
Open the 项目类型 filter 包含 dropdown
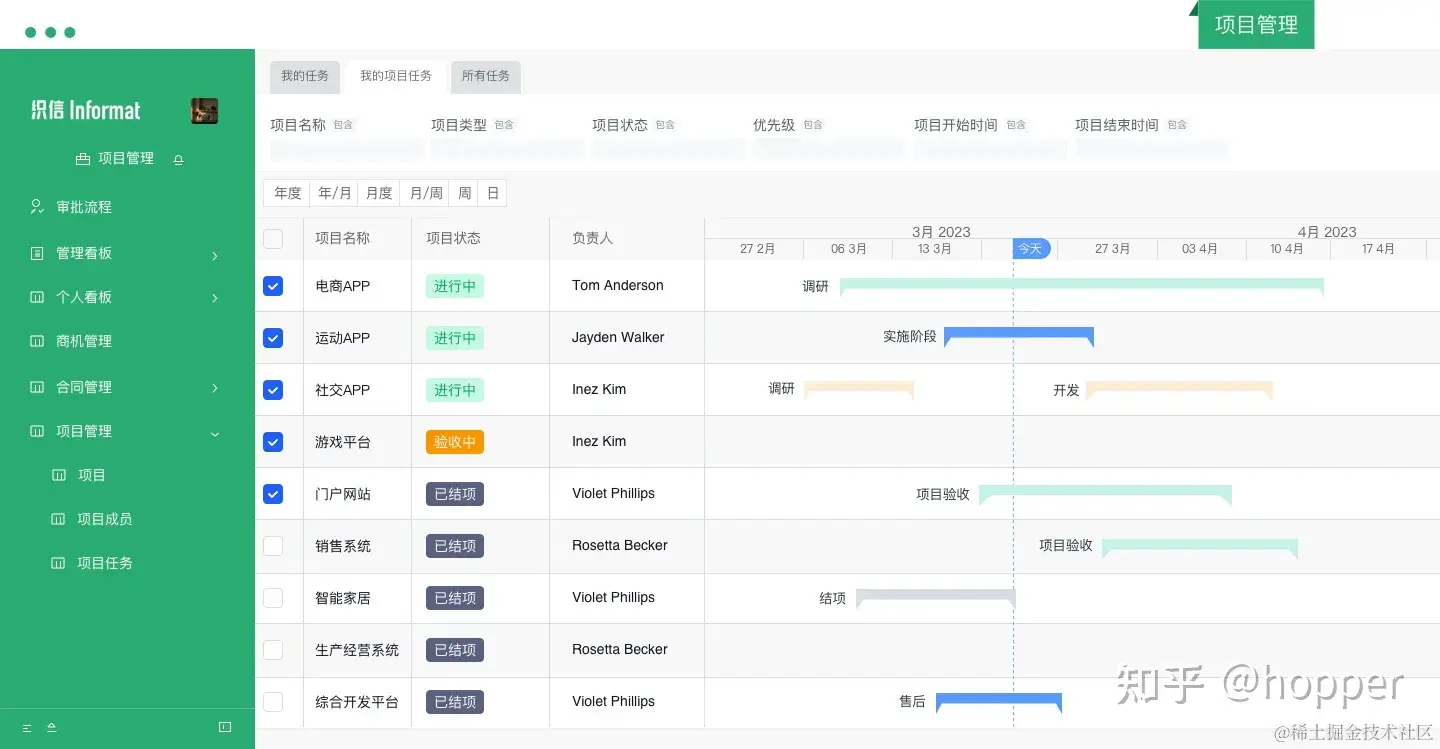pyautogui.click(x=504, y=125)
